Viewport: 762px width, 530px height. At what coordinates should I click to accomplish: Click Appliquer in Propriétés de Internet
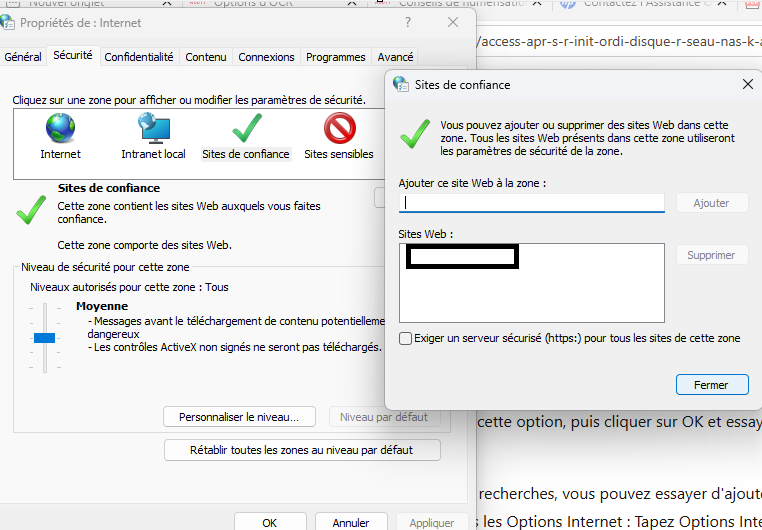pos(432,522)
